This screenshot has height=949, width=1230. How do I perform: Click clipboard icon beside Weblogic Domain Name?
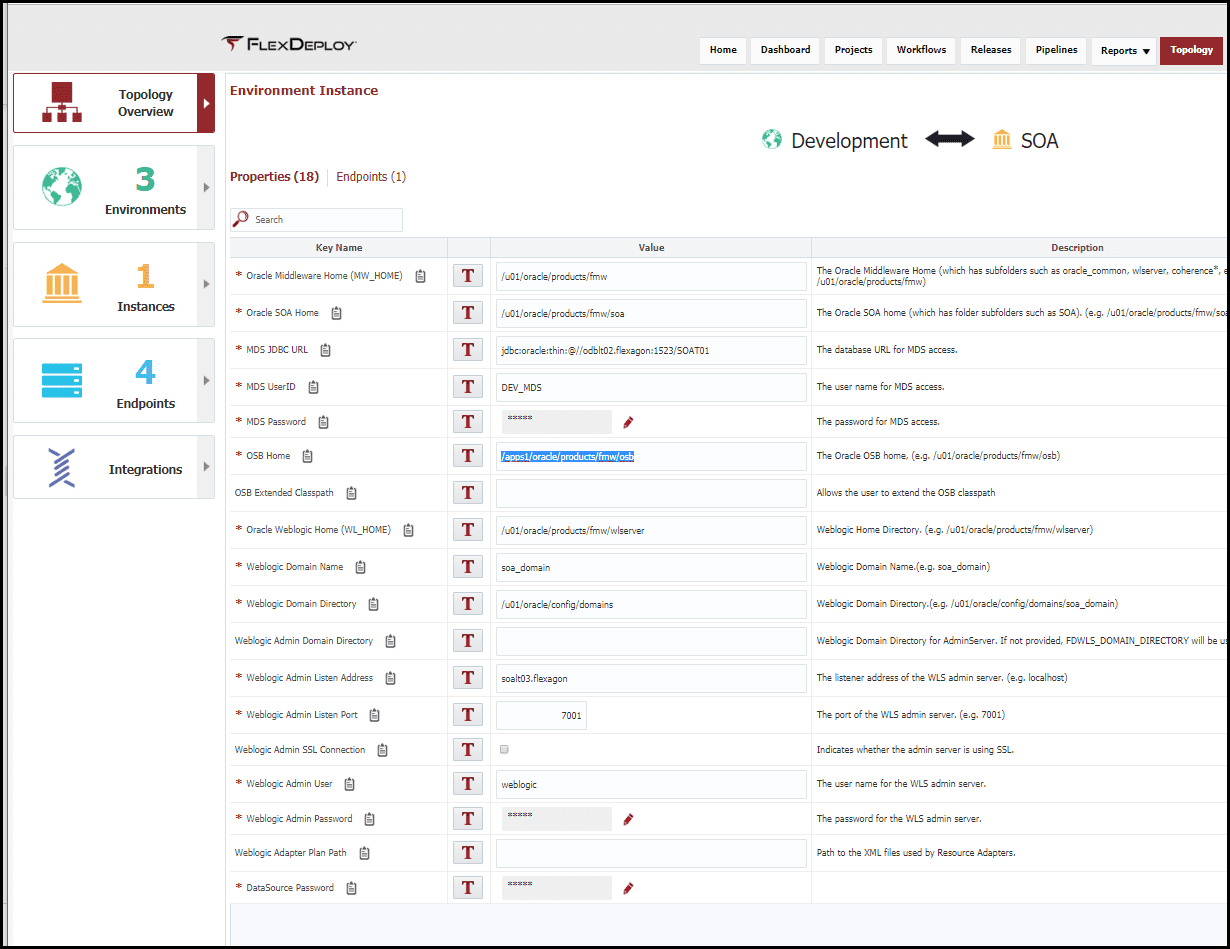coord(360,567)
